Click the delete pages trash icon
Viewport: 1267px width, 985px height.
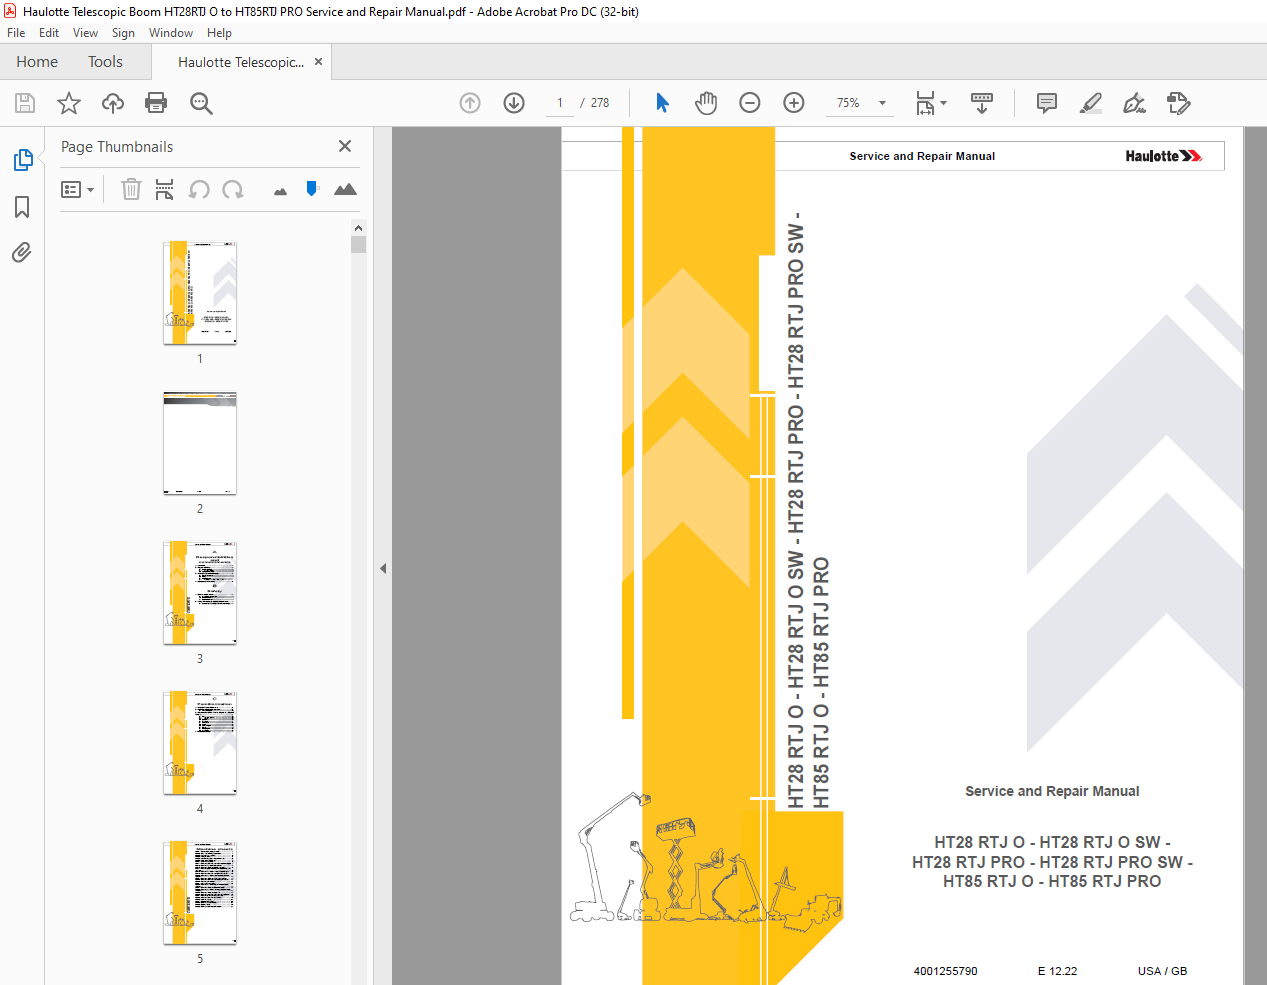[x=131, y=189]
